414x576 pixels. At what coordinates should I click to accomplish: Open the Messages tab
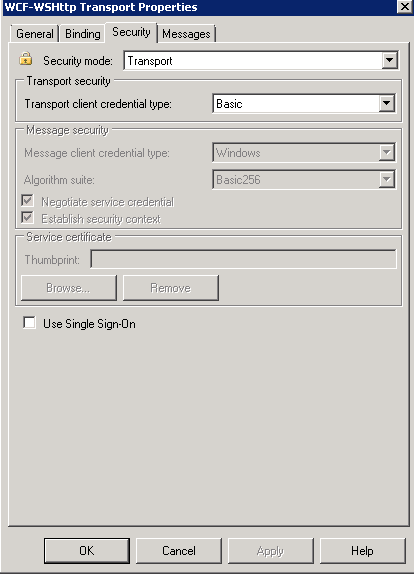coord(186,34)
